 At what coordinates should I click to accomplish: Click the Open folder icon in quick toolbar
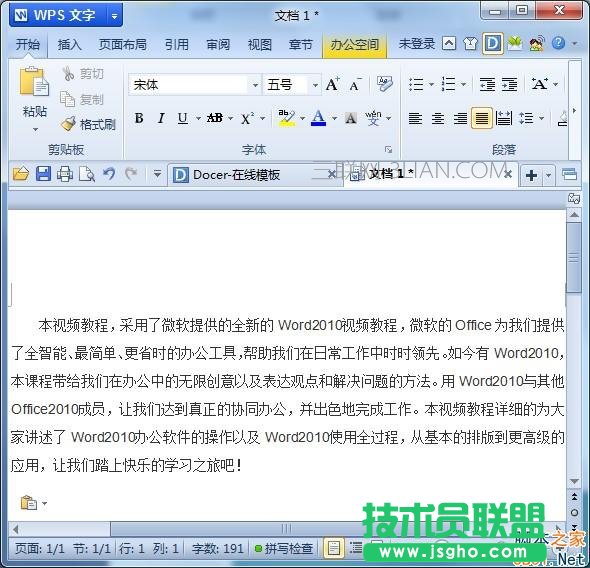click(x=21, y=175)
